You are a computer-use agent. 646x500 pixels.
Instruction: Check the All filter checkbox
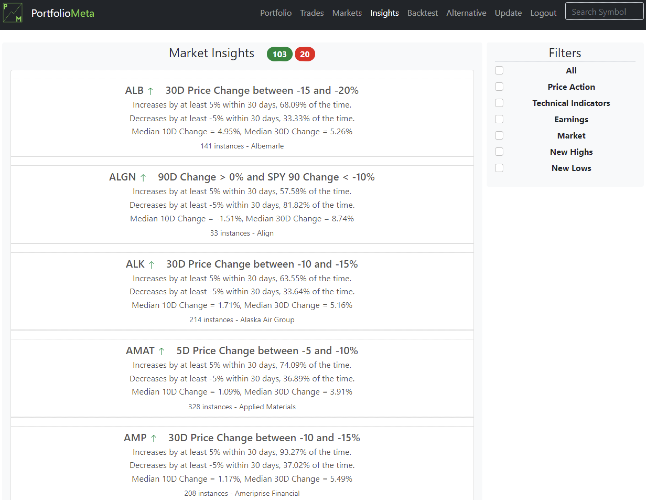pos(499,70)
